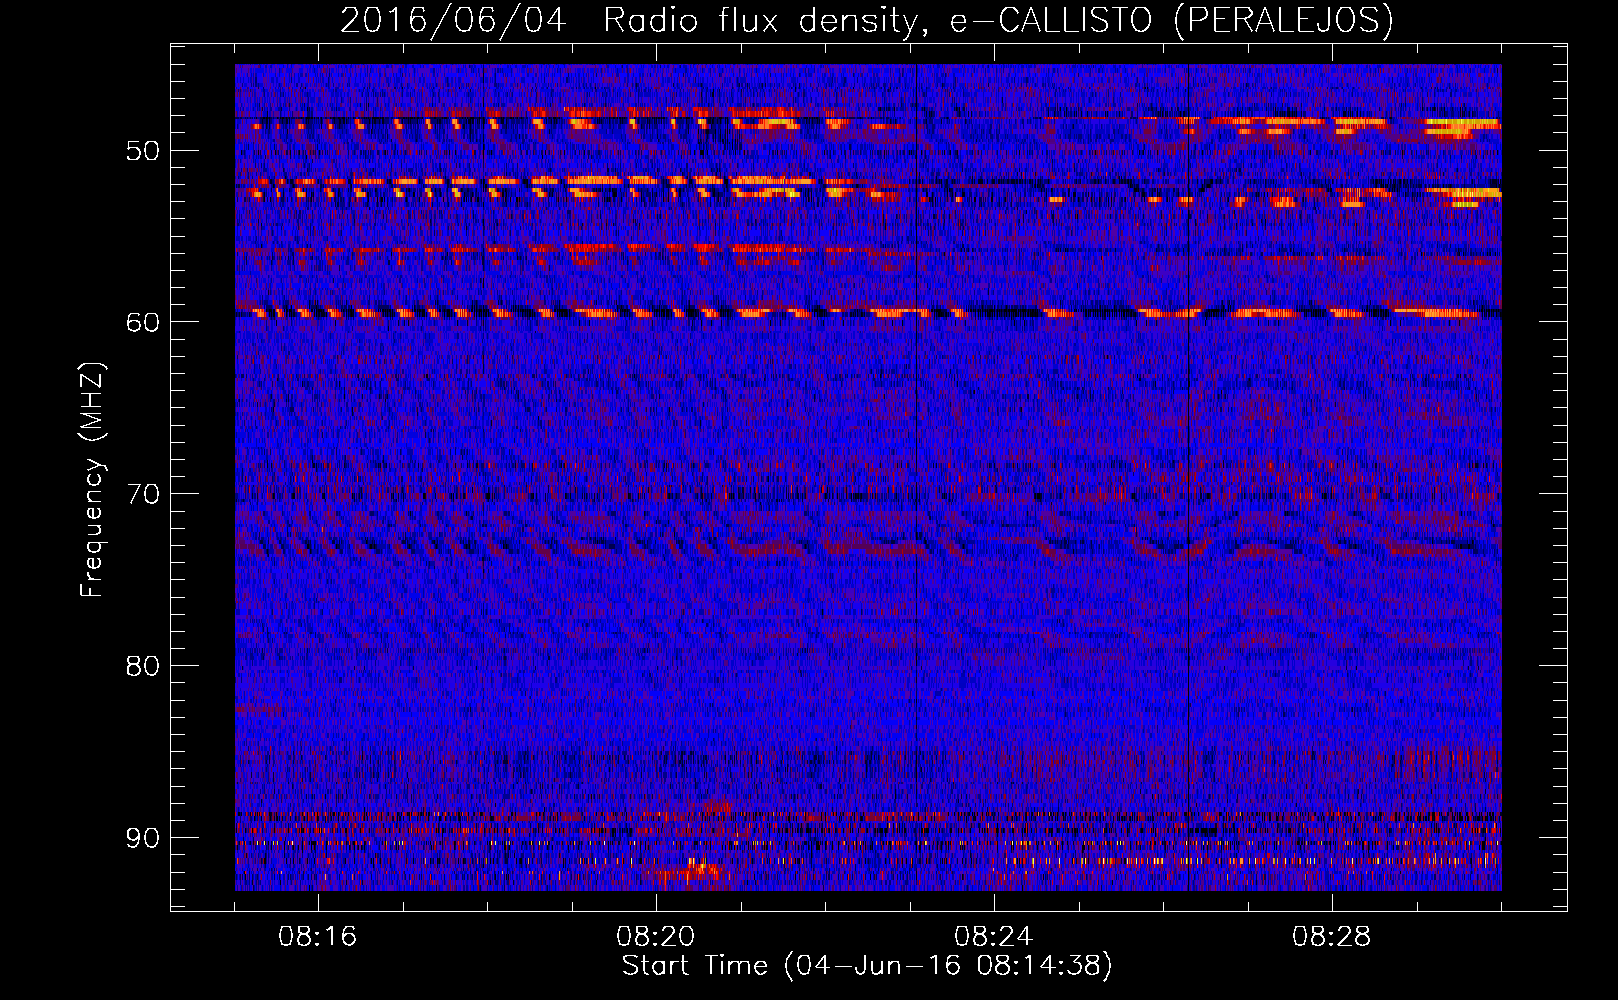
Task: Click the left 50 frequency tick label
Action: point(143,151)
